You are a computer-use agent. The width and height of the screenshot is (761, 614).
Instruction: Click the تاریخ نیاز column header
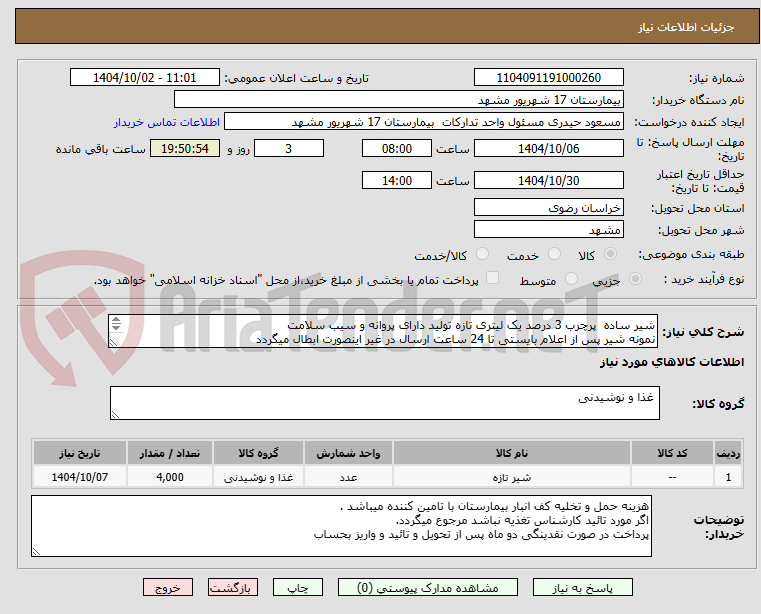(x=80, y=453)
